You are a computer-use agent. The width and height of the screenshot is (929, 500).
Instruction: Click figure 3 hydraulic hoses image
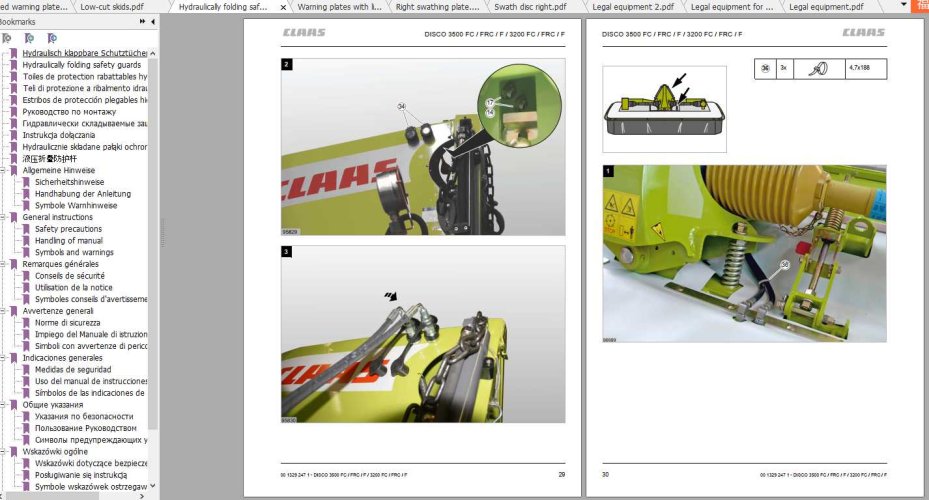click(423, 334)
